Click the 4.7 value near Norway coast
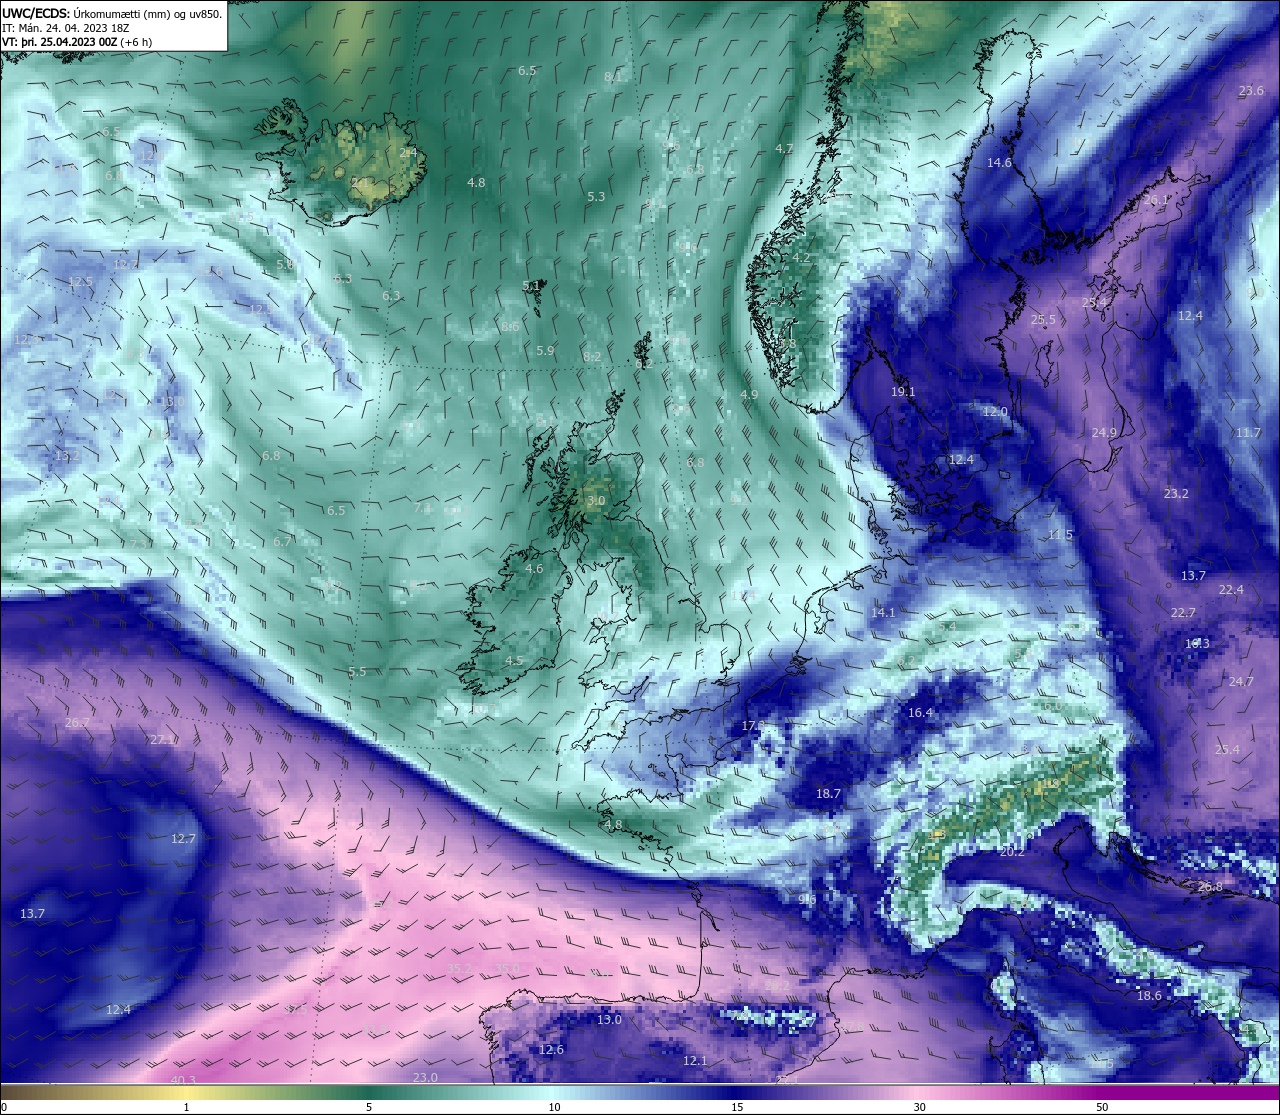This screenshot has height=1115, width=1280. (x=784, y=149)
